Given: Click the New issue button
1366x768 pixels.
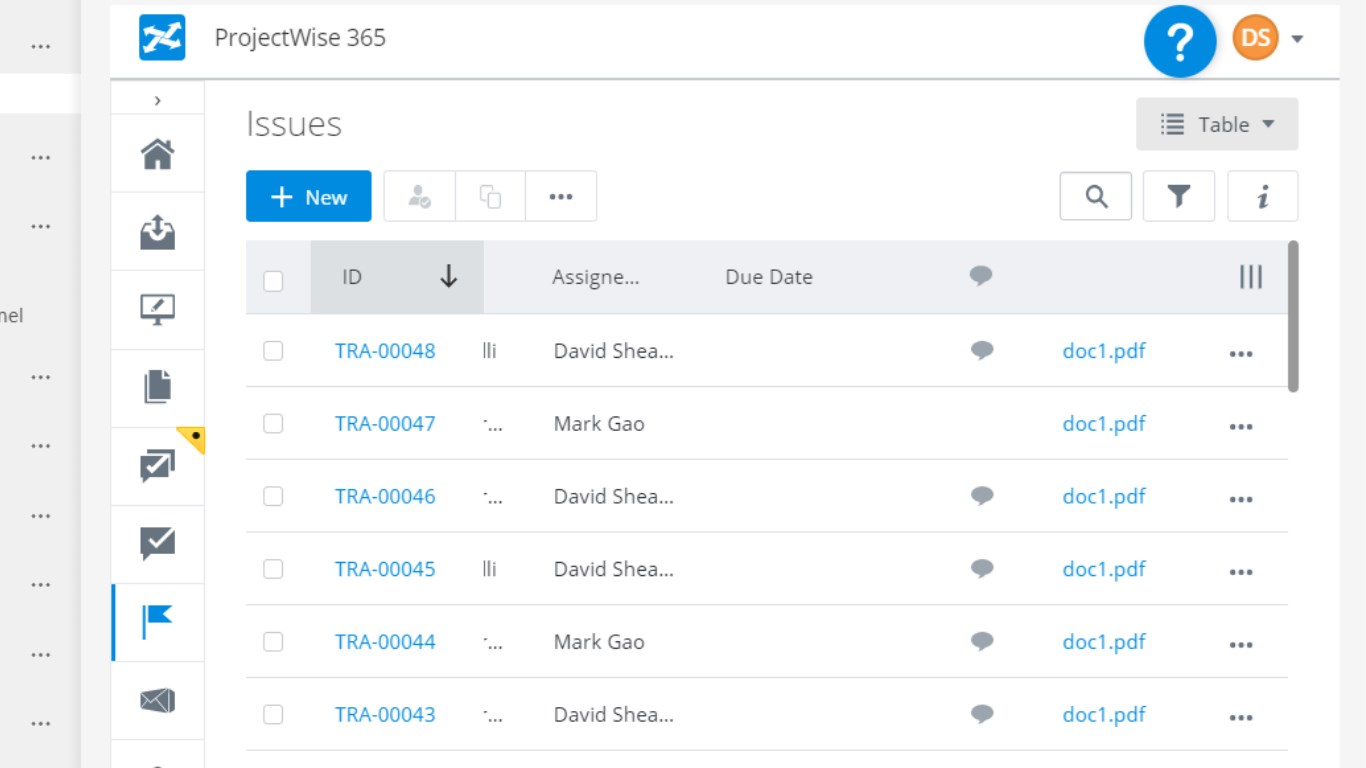Looking at the screenshot, I should click(308, 197).
